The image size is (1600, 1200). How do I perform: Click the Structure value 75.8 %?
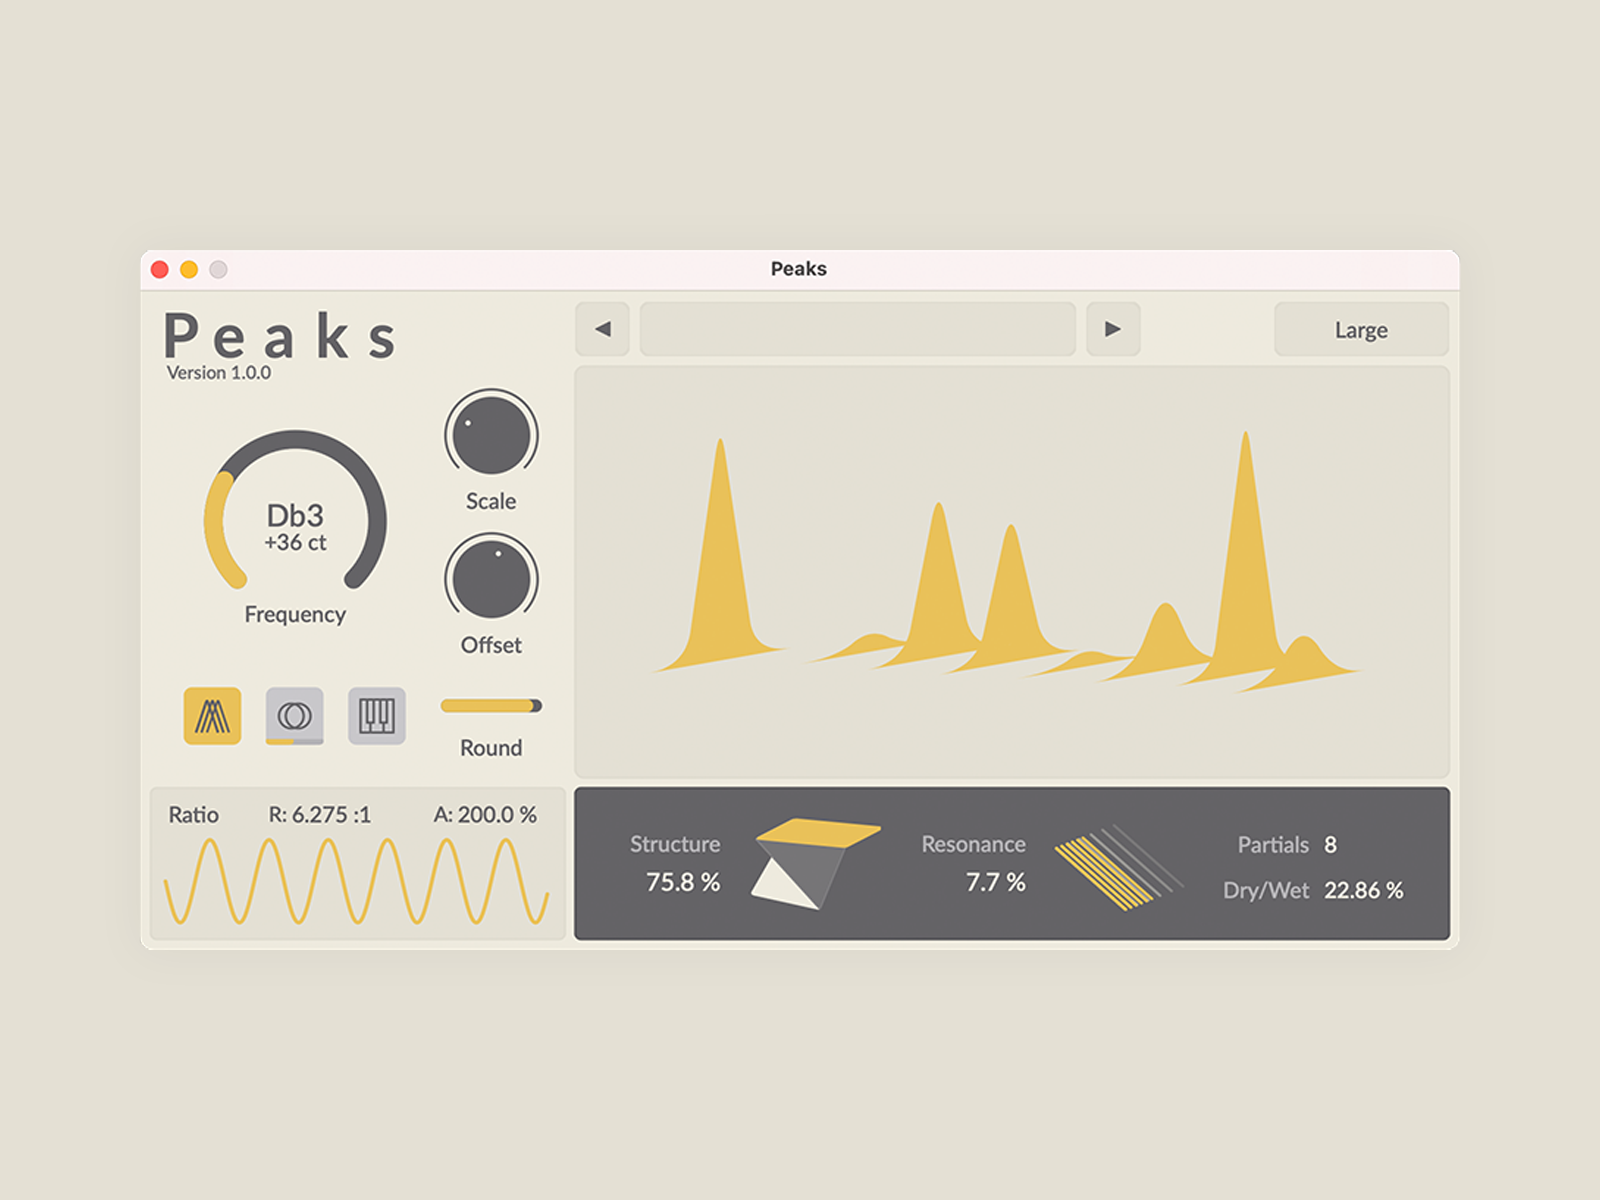[683, 882]
